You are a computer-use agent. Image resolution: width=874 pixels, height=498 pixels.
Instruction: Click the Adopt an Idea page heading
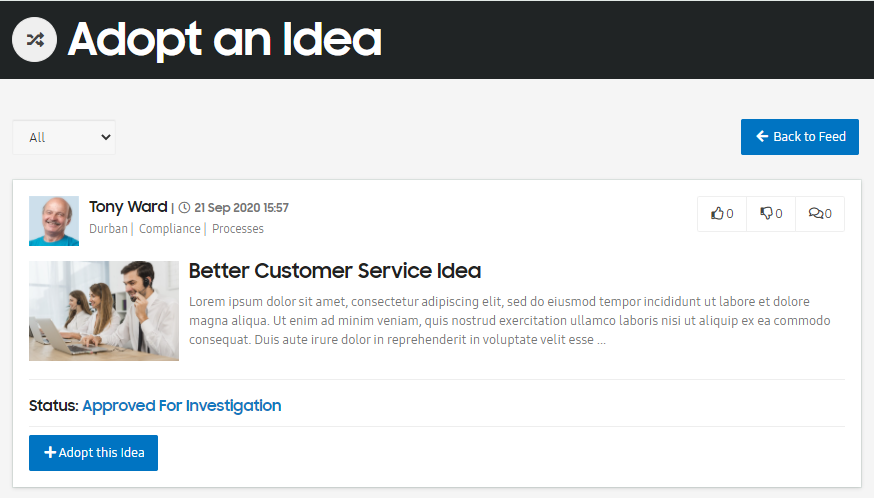pyautogui.click(x=225, y=40)
